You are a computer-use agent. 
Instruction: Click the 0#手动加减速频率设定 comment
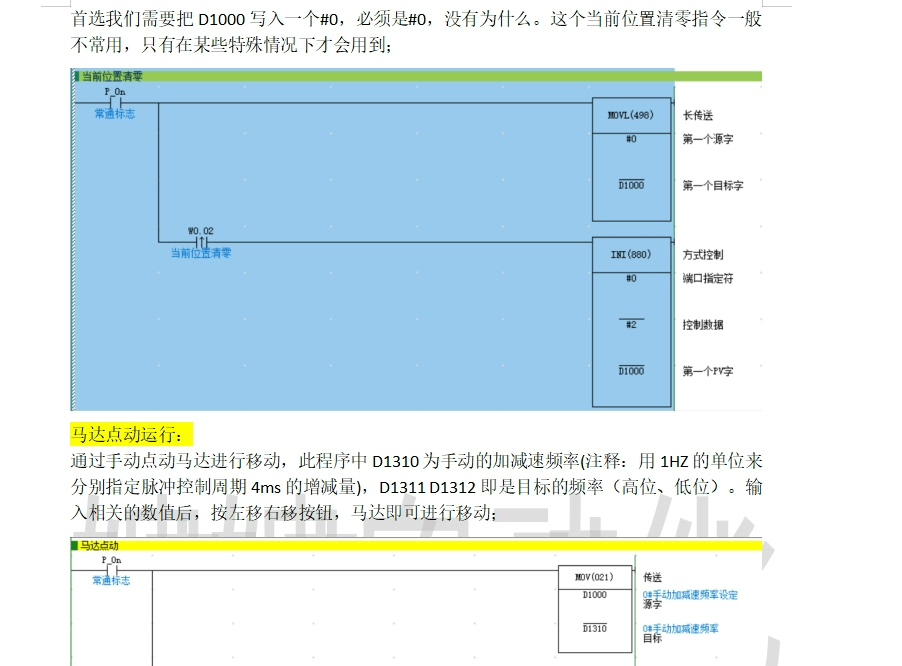690,595
